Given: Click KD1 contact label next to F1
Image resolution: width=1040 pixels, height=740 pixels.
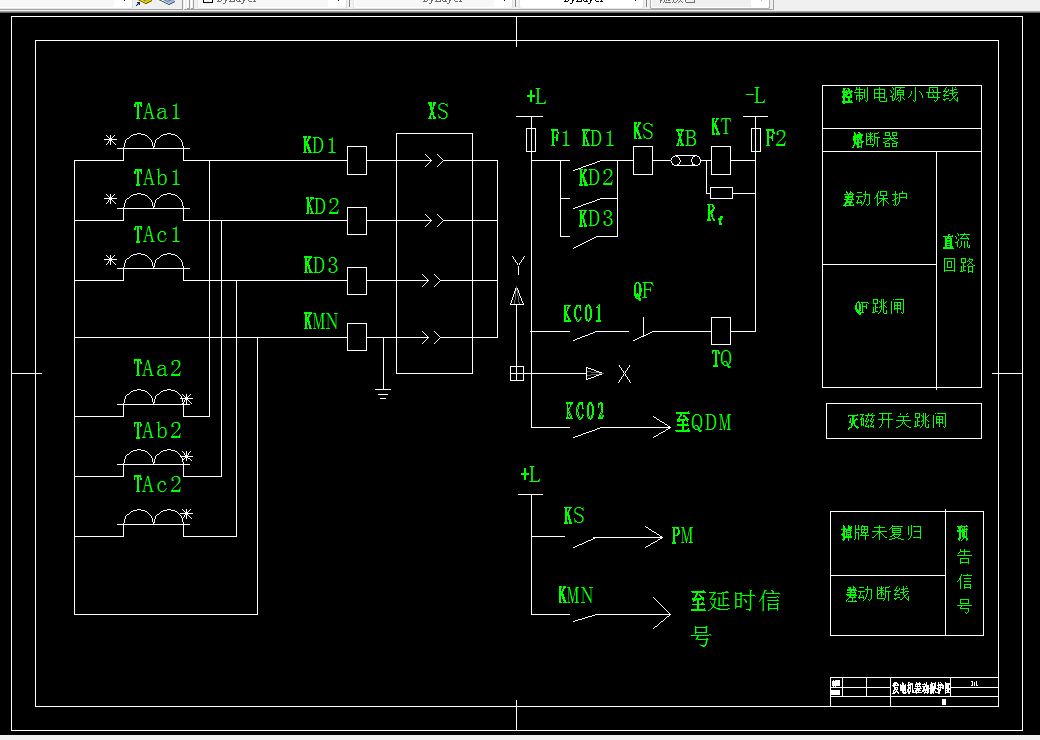Looking at the screenshot, I should 598,138.
